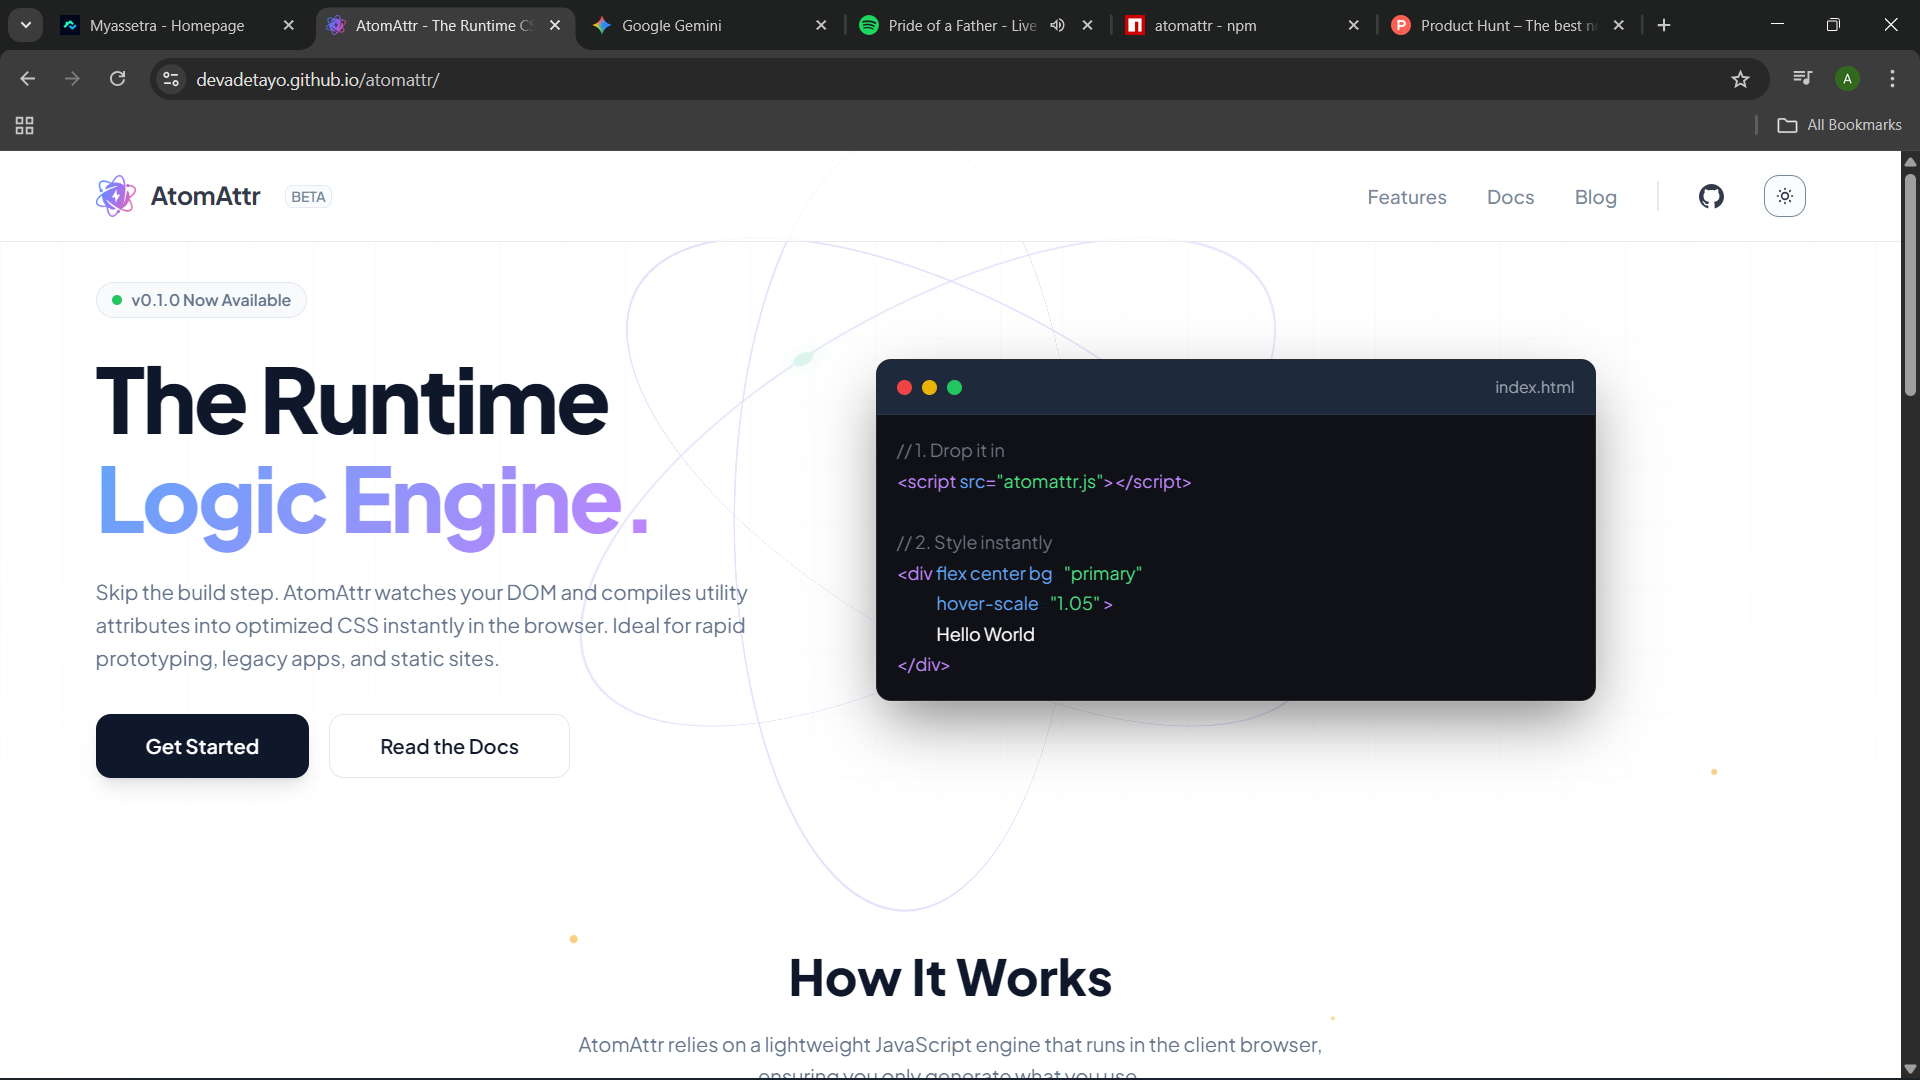The height and width of the screenshot is (1080, 1920).
Task: Mute the Pride of a Father tab audio
Action: pos(1057,24)
